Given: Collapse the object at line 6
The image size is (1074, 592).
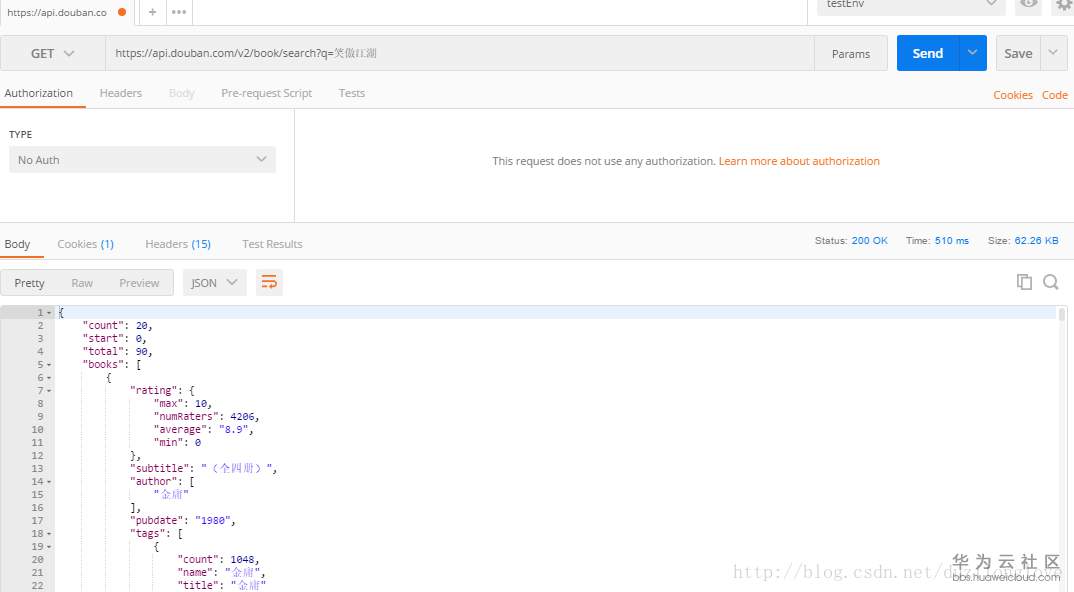Looking at the screenshot, I should [49, 378].
